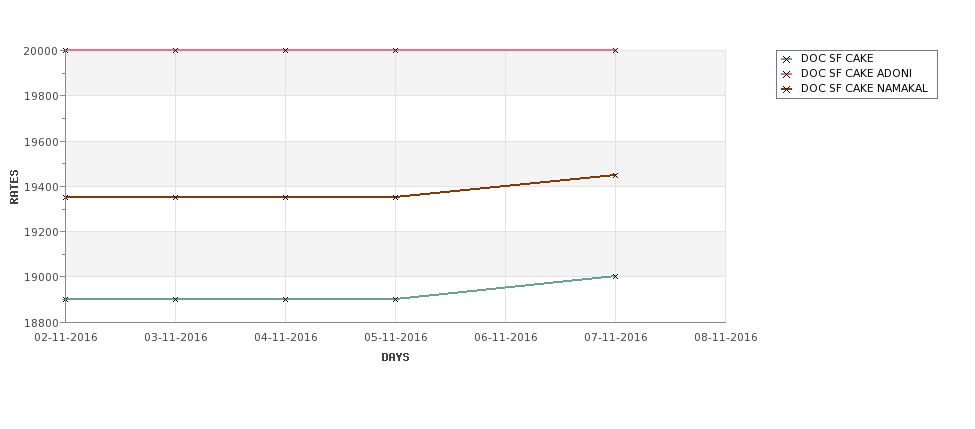Click the NAMAKAL marker on 05-11-2016
The image size is (975, 429).
pyautogui.click(x=395, y=197)
